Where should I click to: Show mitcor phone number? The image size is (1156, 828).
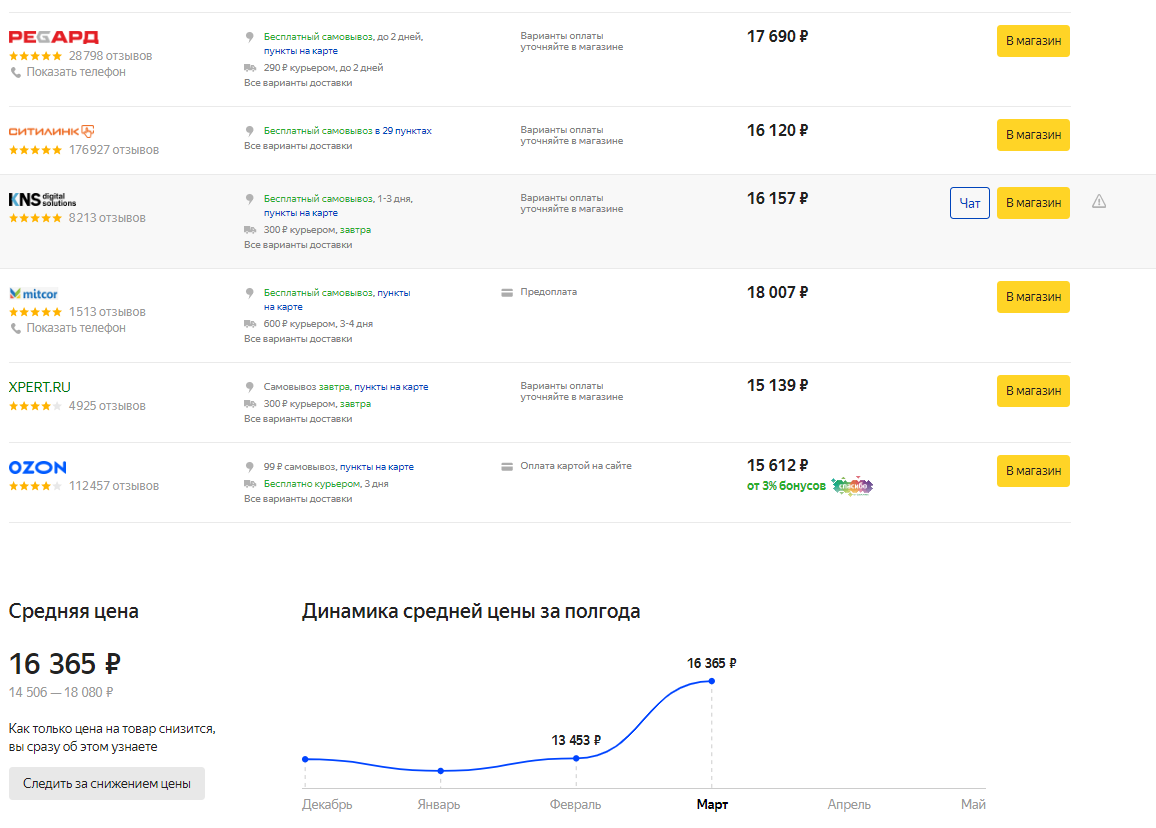tap(76, 328)
